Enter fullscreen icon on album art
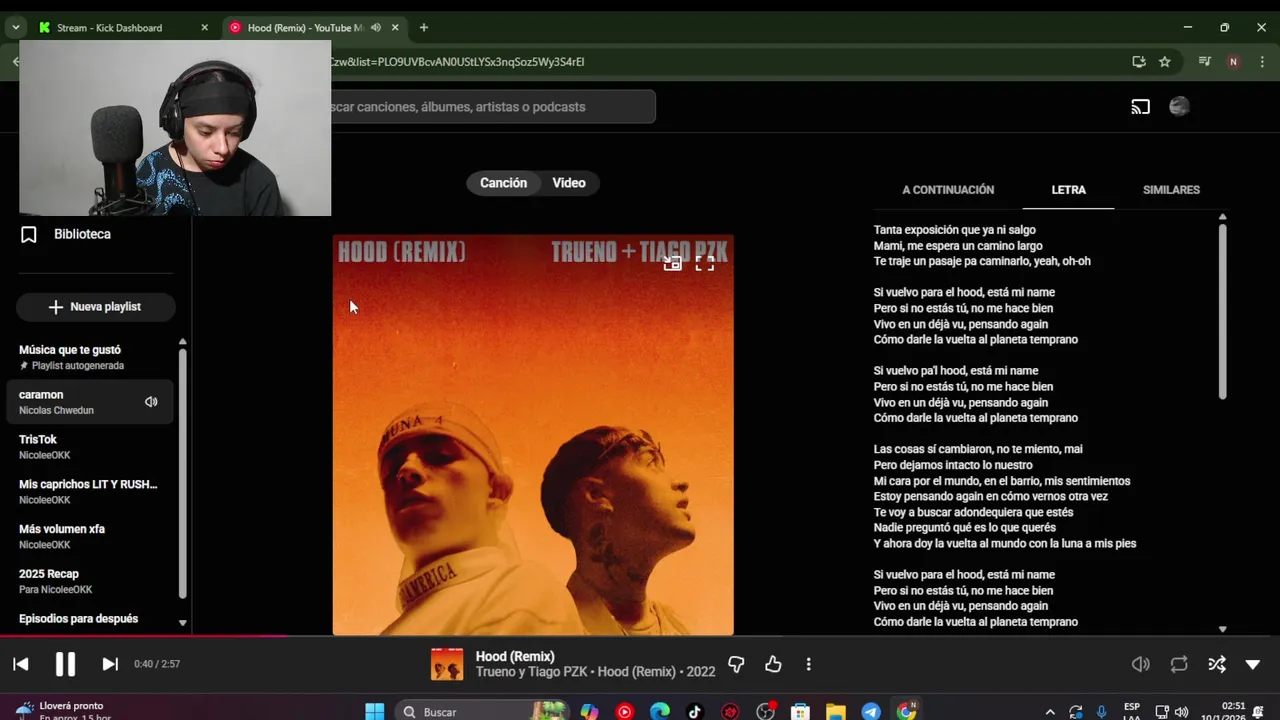Image resolution: width=1280 pixels, height=720 pixels. 705,263
